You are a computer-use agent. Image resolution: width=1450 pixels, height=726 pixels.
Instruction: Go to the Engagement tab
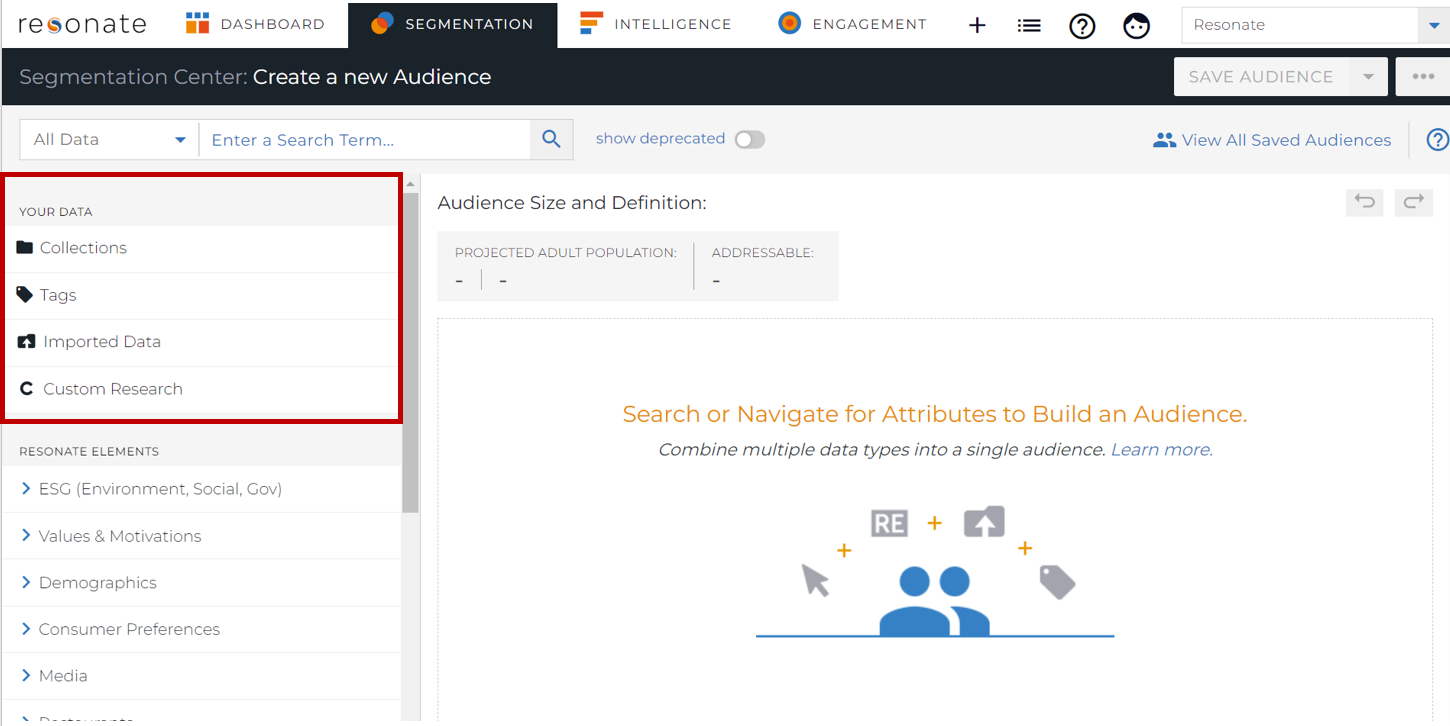pyautogui.click(x=852, y=24)
